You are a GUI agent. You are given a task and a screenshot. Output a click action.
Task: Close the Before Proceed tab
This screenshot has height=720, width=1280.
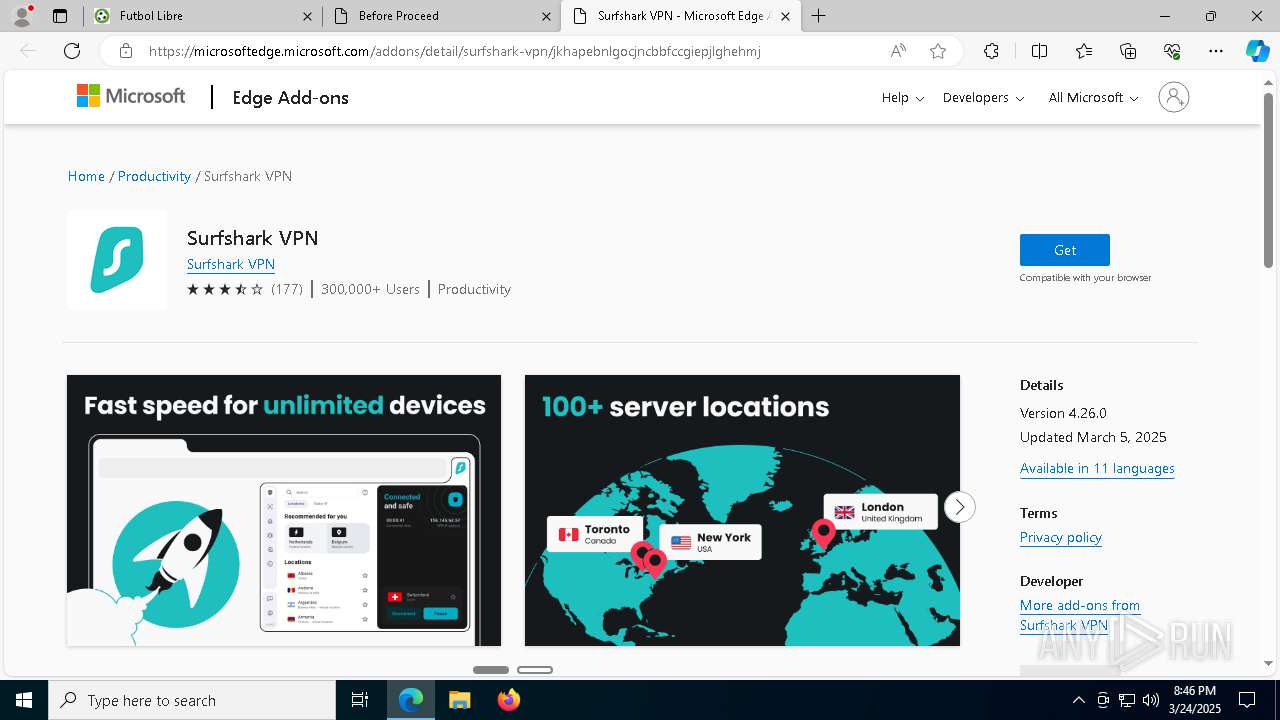pos(546,16)
